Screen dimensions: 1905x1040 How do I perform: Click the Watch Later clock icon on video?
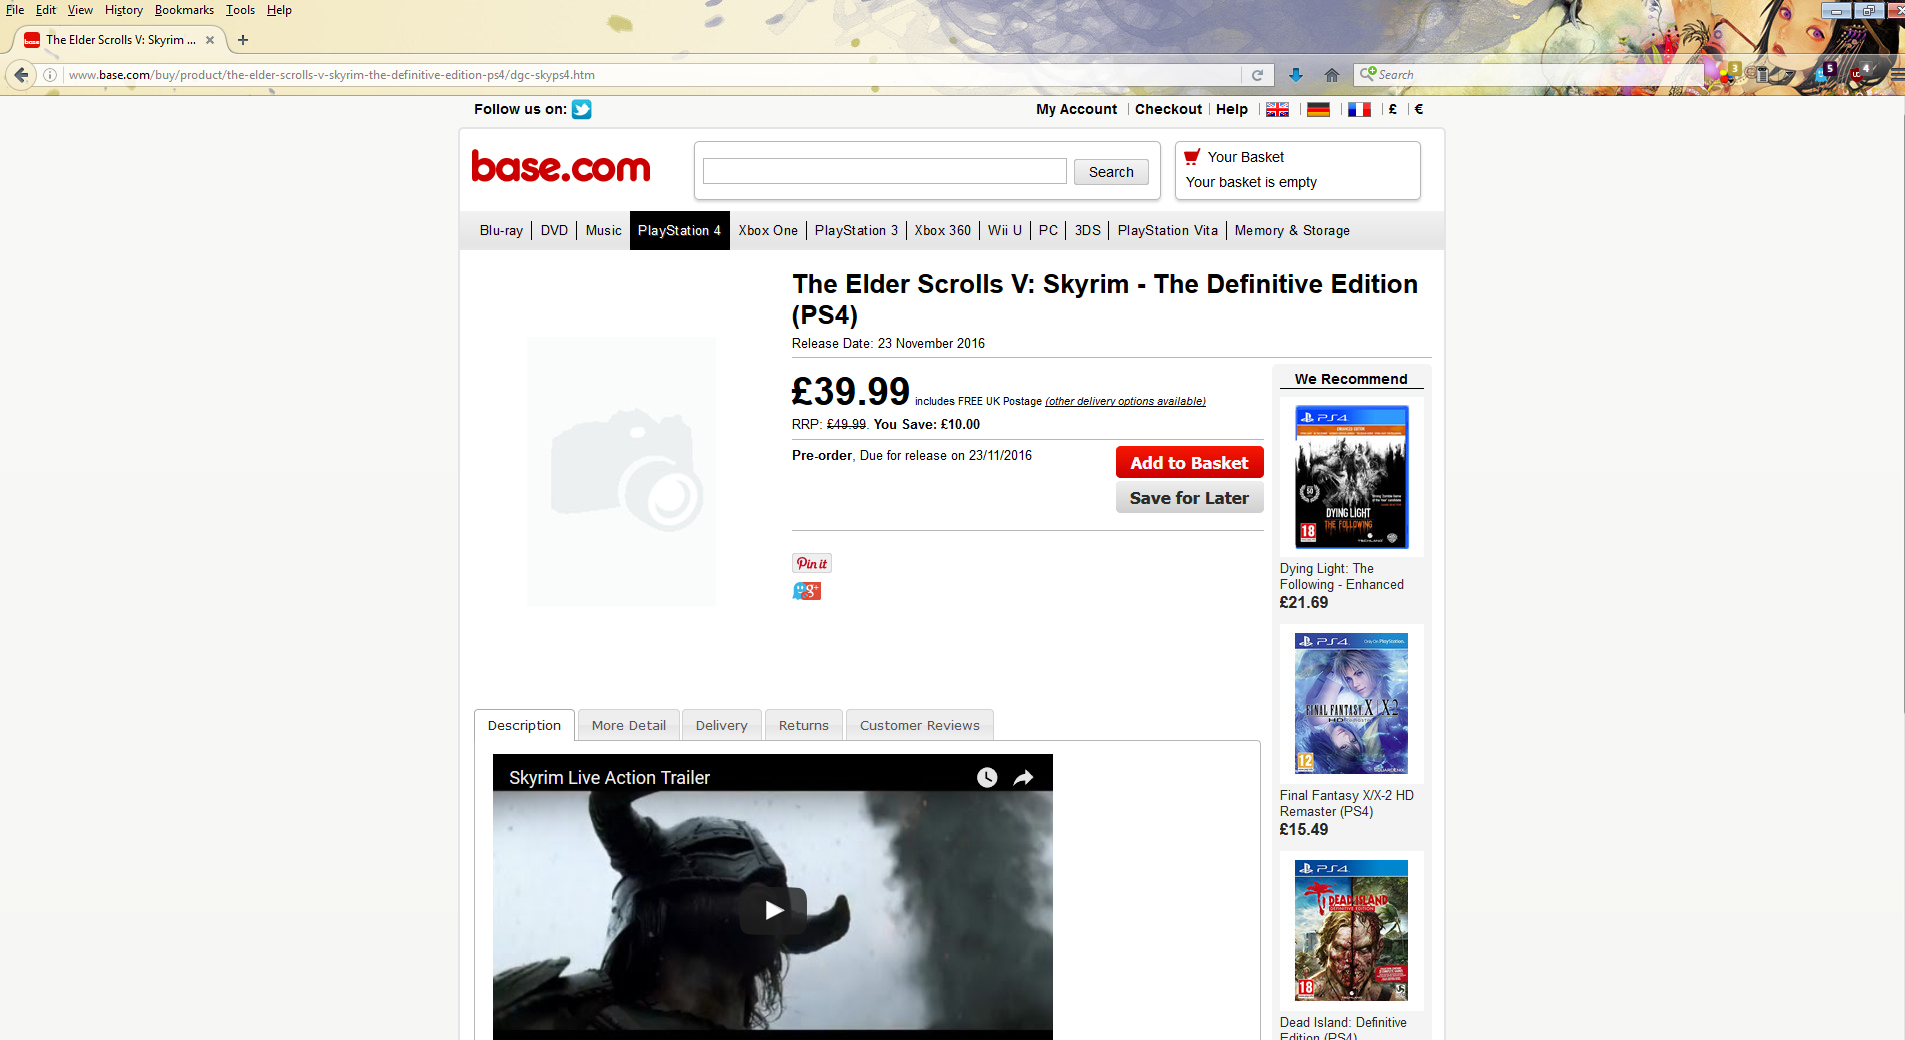[x=986, y=778]
